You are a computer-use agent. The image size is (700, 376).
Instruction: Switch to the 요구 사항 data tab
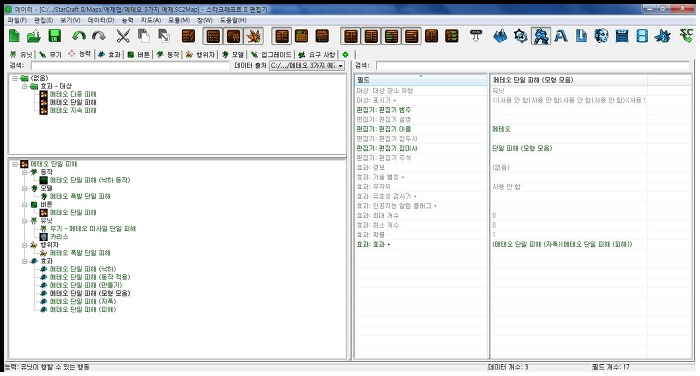pyautogui.click(x=316, y=54)
